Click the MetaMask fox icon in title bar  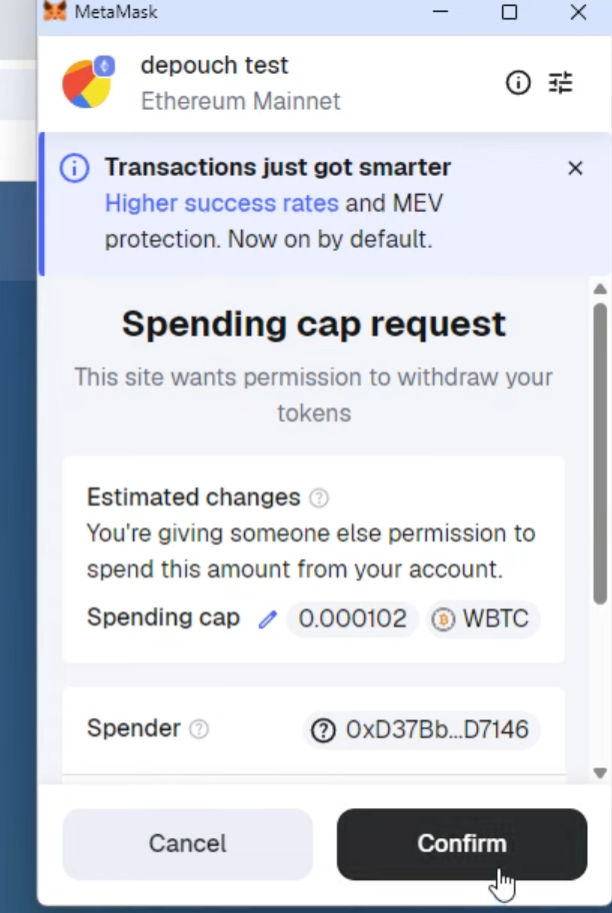(x=56, y=12)
